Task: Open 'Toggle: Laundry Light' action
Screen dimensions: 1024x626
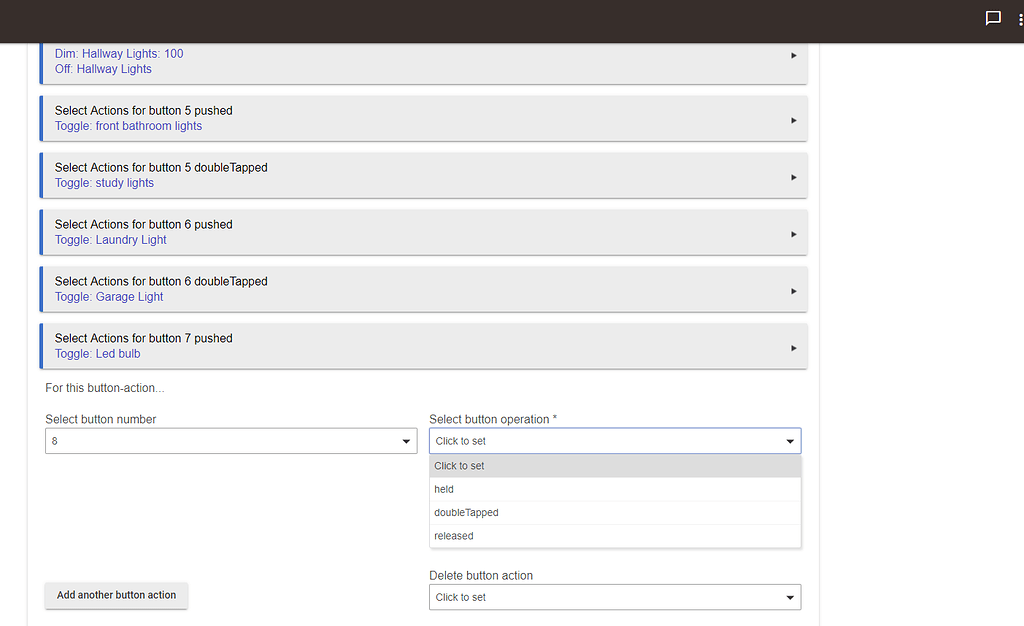Action: (x=110, y=240)
